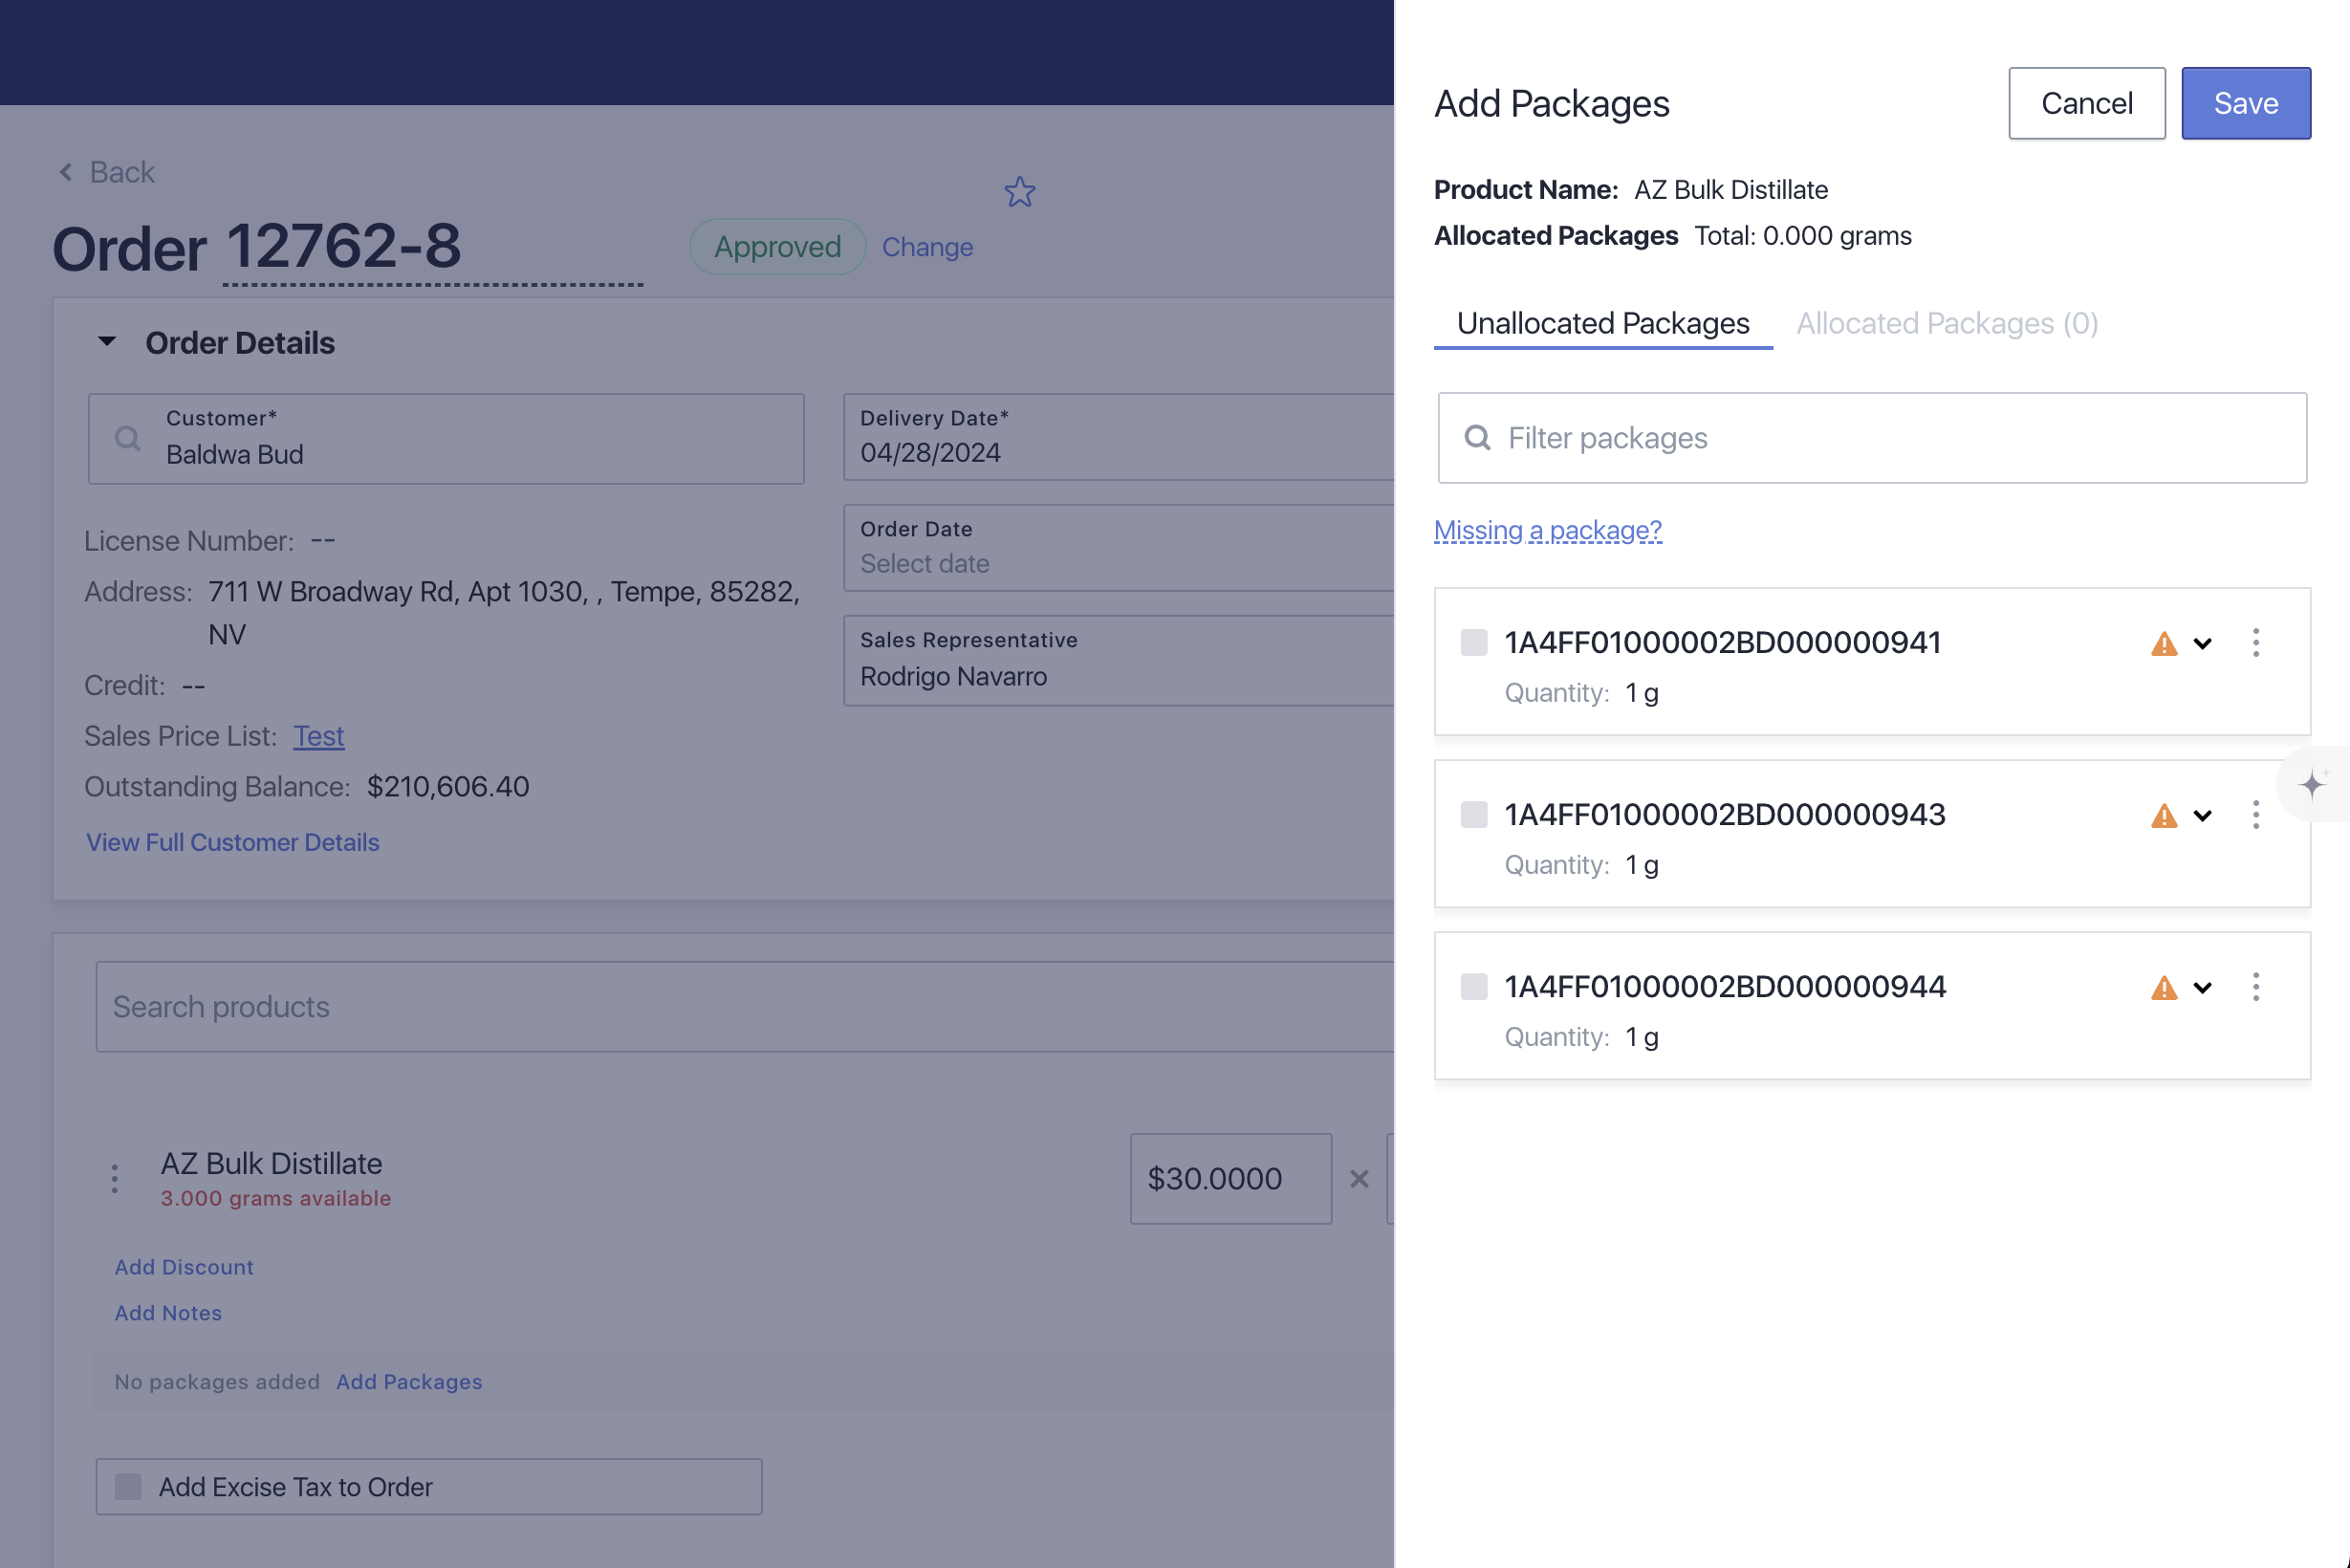2350x1568 pixels.
Task: Click the favorite star icon beside the order
Action: click(1019, 192)
